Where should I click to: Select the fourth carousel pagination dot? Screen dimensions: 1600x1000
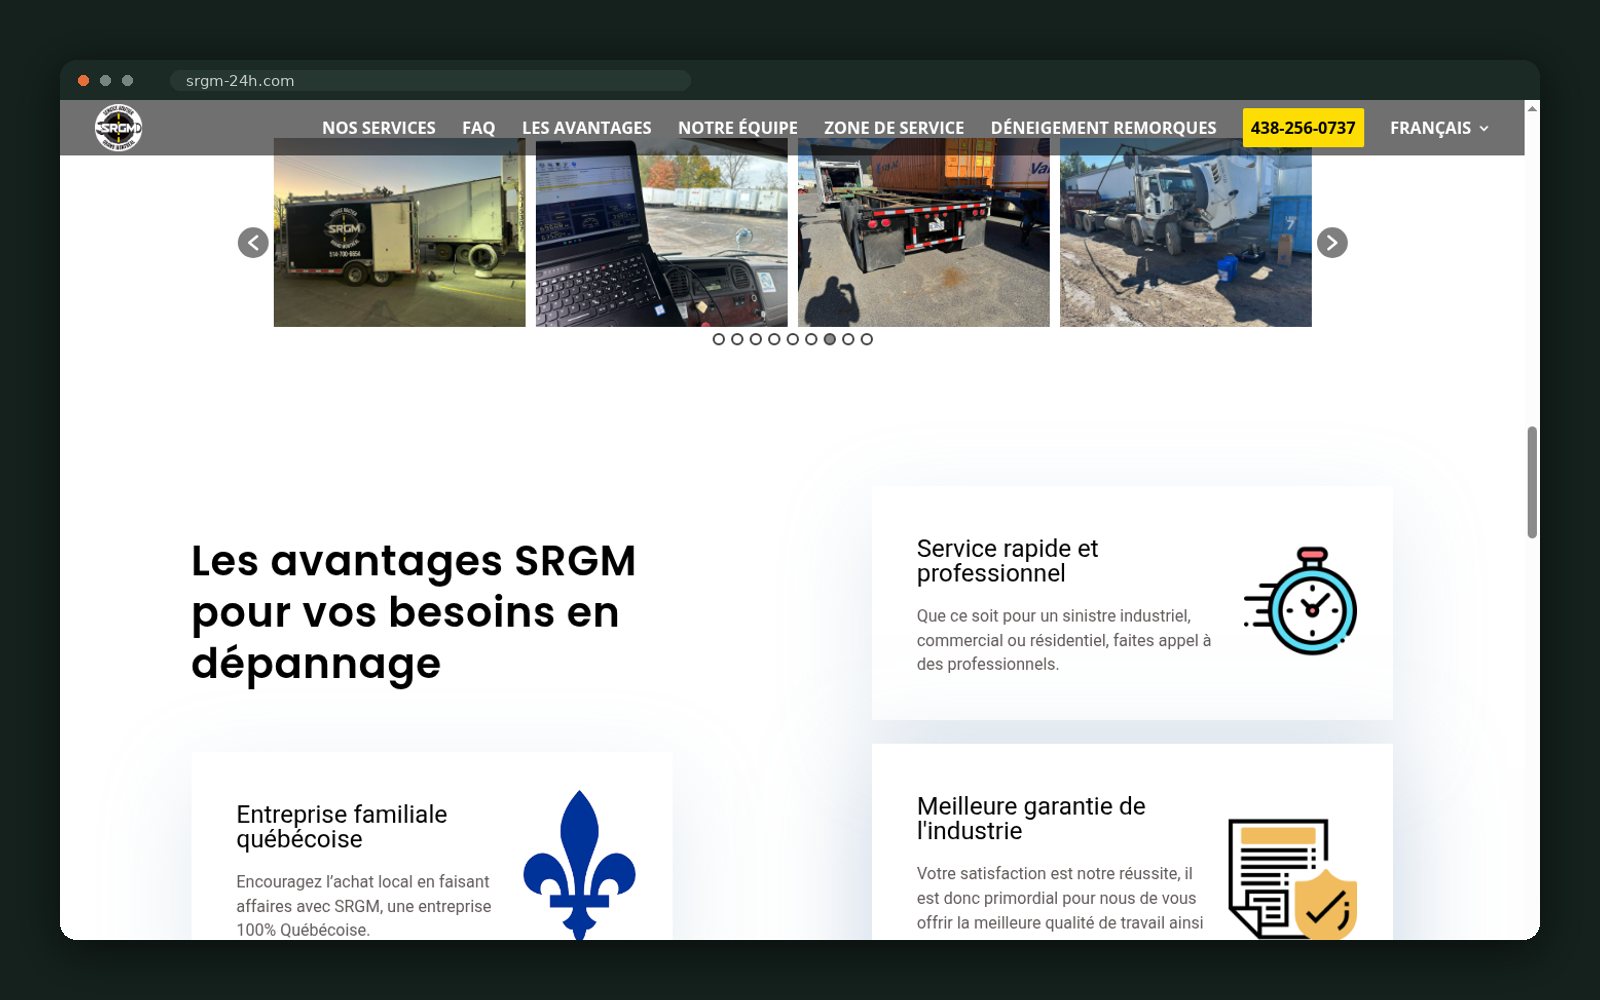click(774, 339)
